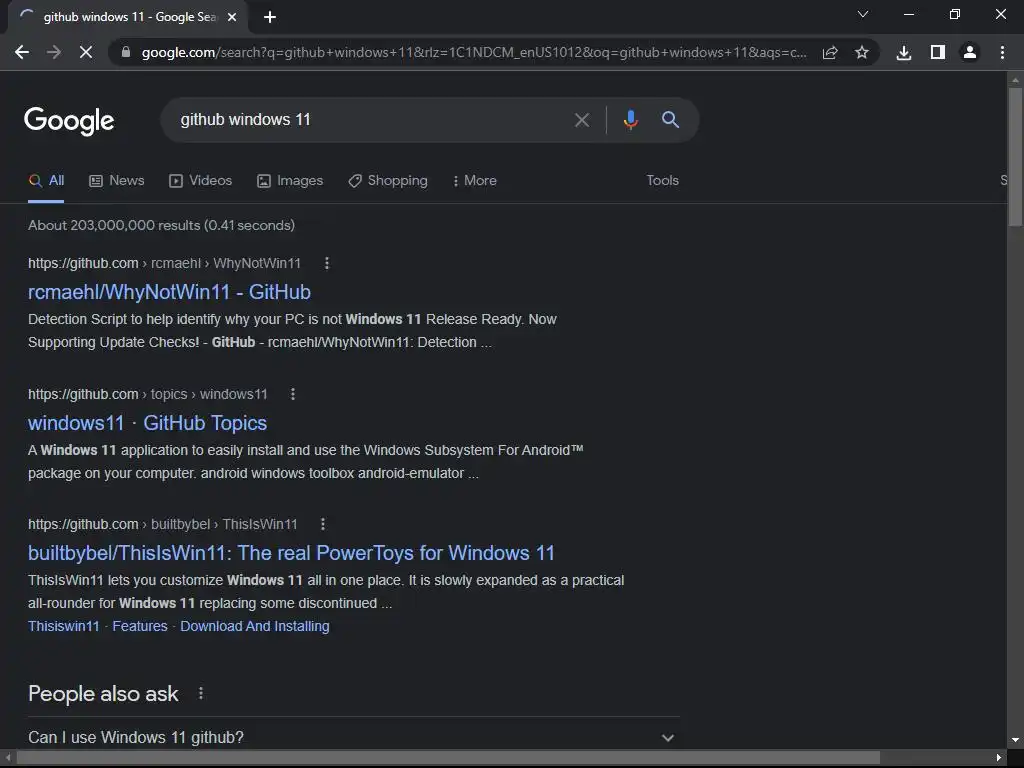Select the All results tab
Viewport: 1024px width, 768px height.
coord(46,181)
